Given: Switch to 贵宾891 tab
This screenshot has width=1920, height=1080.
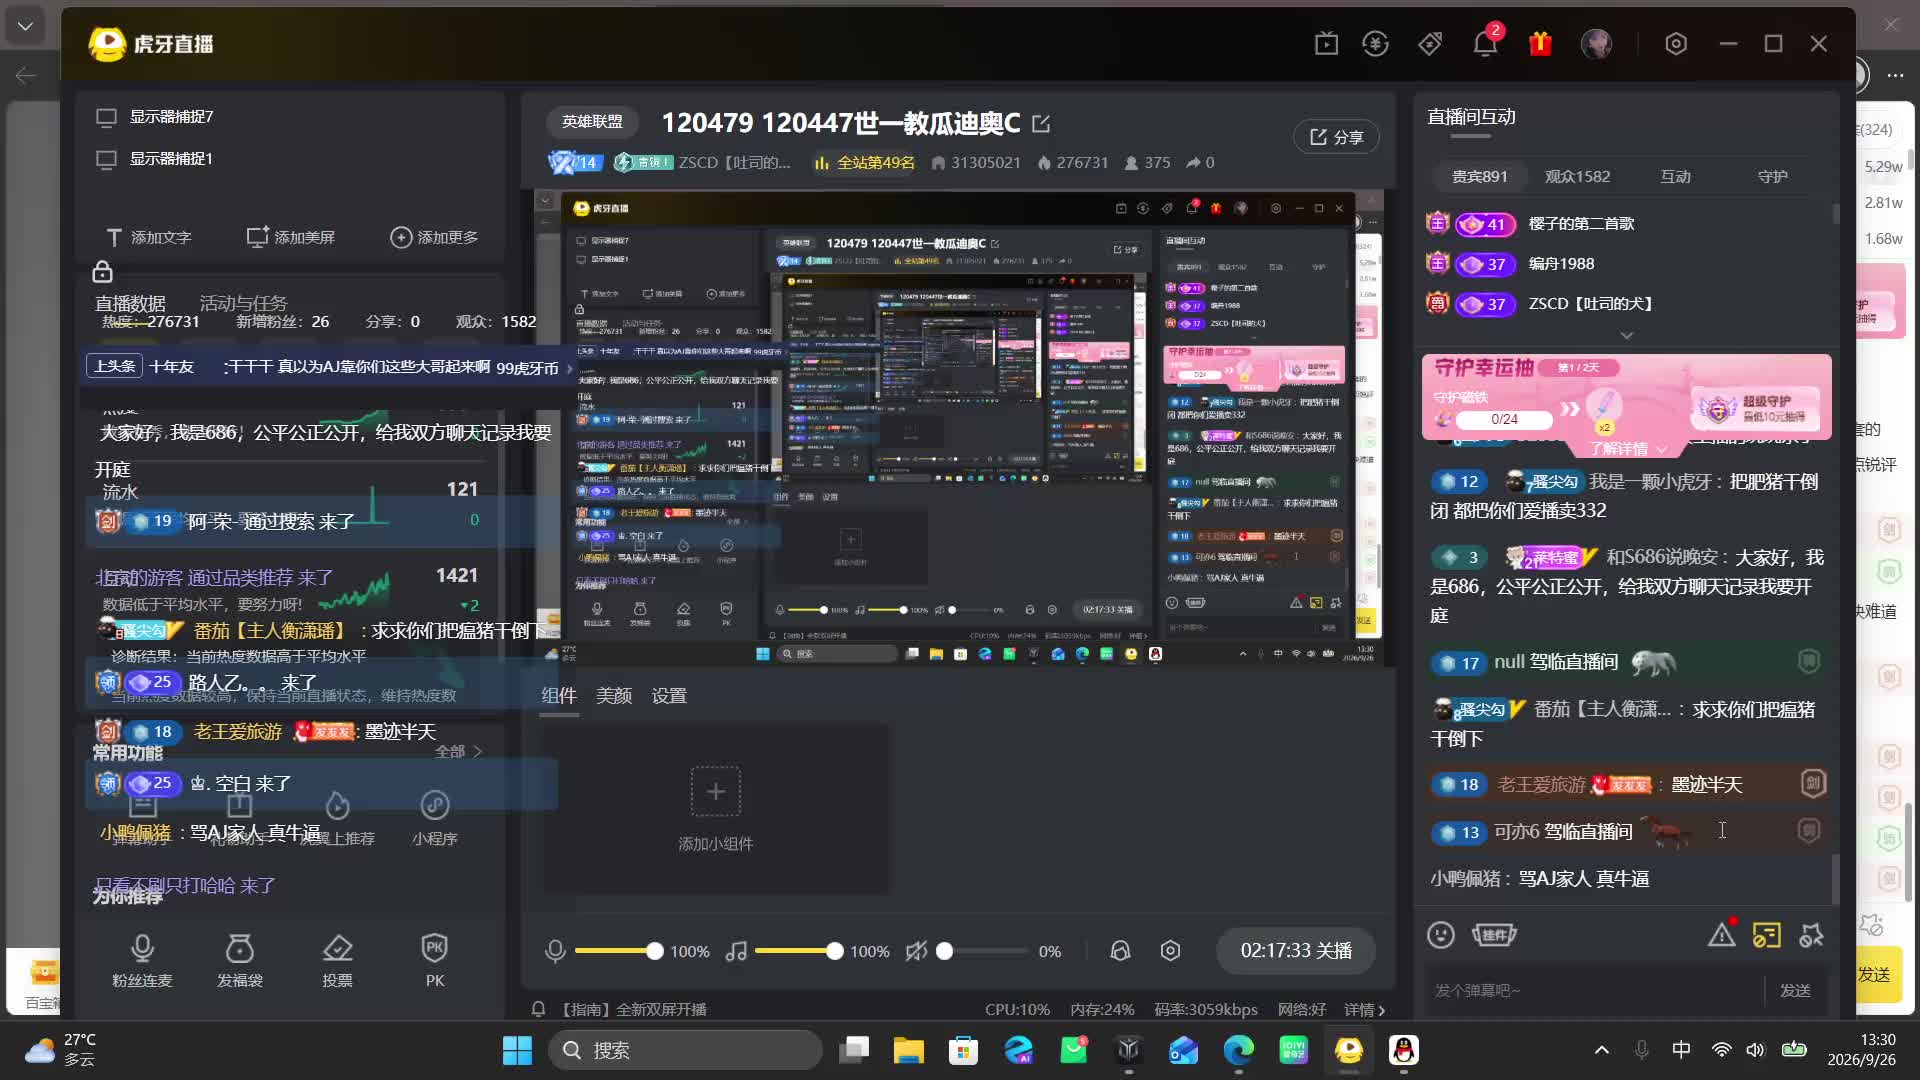Looking at the screenshot, I should (1479, 176).
